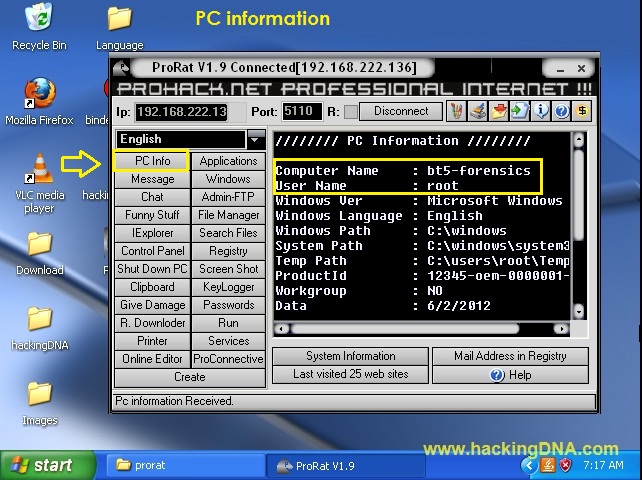Click the printer toolbar icon in ProRat
This screenshot has width=642, height=480.
point(477,111)
